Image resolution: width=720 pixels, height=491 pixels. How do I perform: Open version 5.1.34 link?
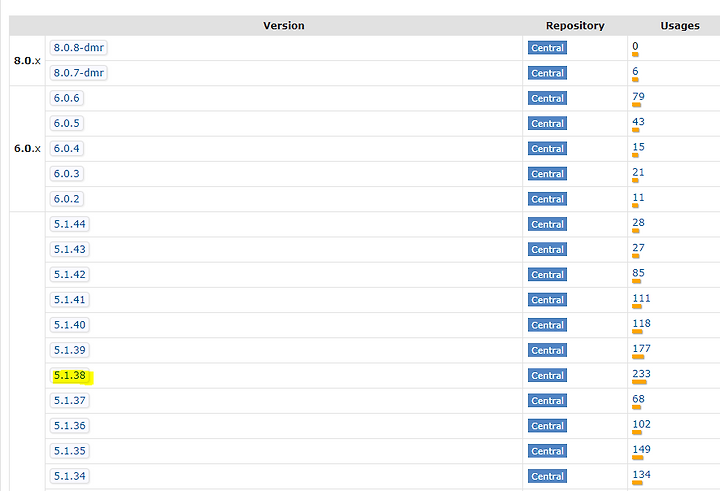(x=70, y=476)
